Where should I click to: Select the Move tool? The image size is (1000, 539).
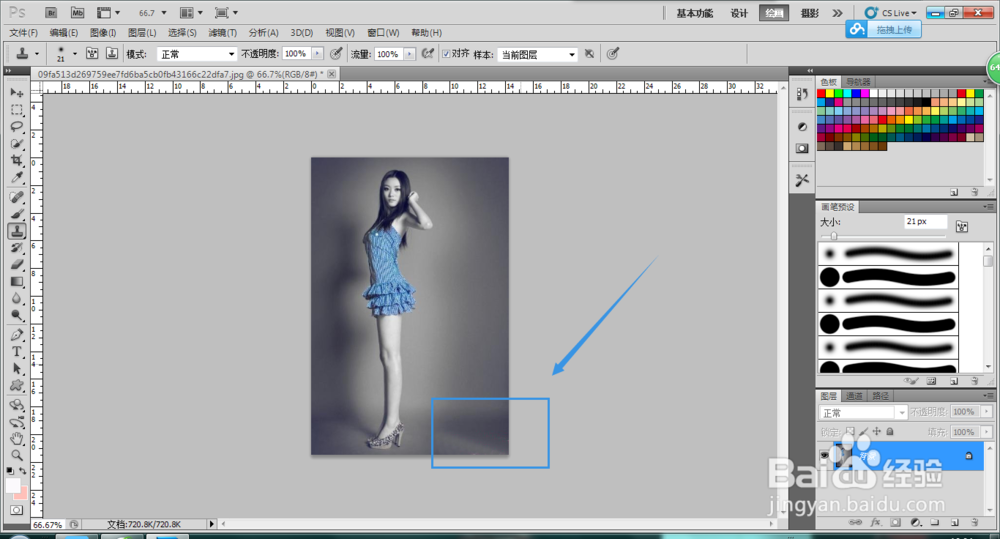(x=17, y=93)
